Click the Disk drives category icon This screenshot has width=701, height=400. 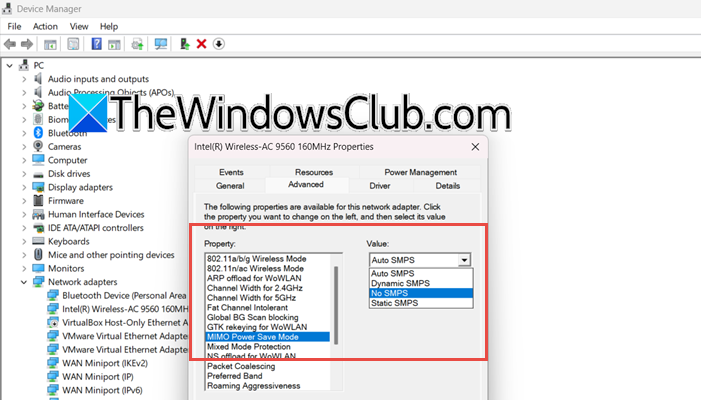38,174
